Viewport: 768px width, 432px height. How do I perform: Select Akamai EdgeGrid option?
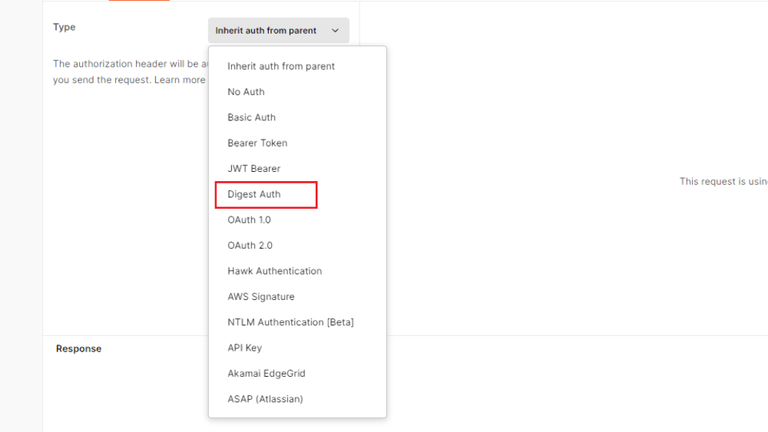tap(266, 373)
